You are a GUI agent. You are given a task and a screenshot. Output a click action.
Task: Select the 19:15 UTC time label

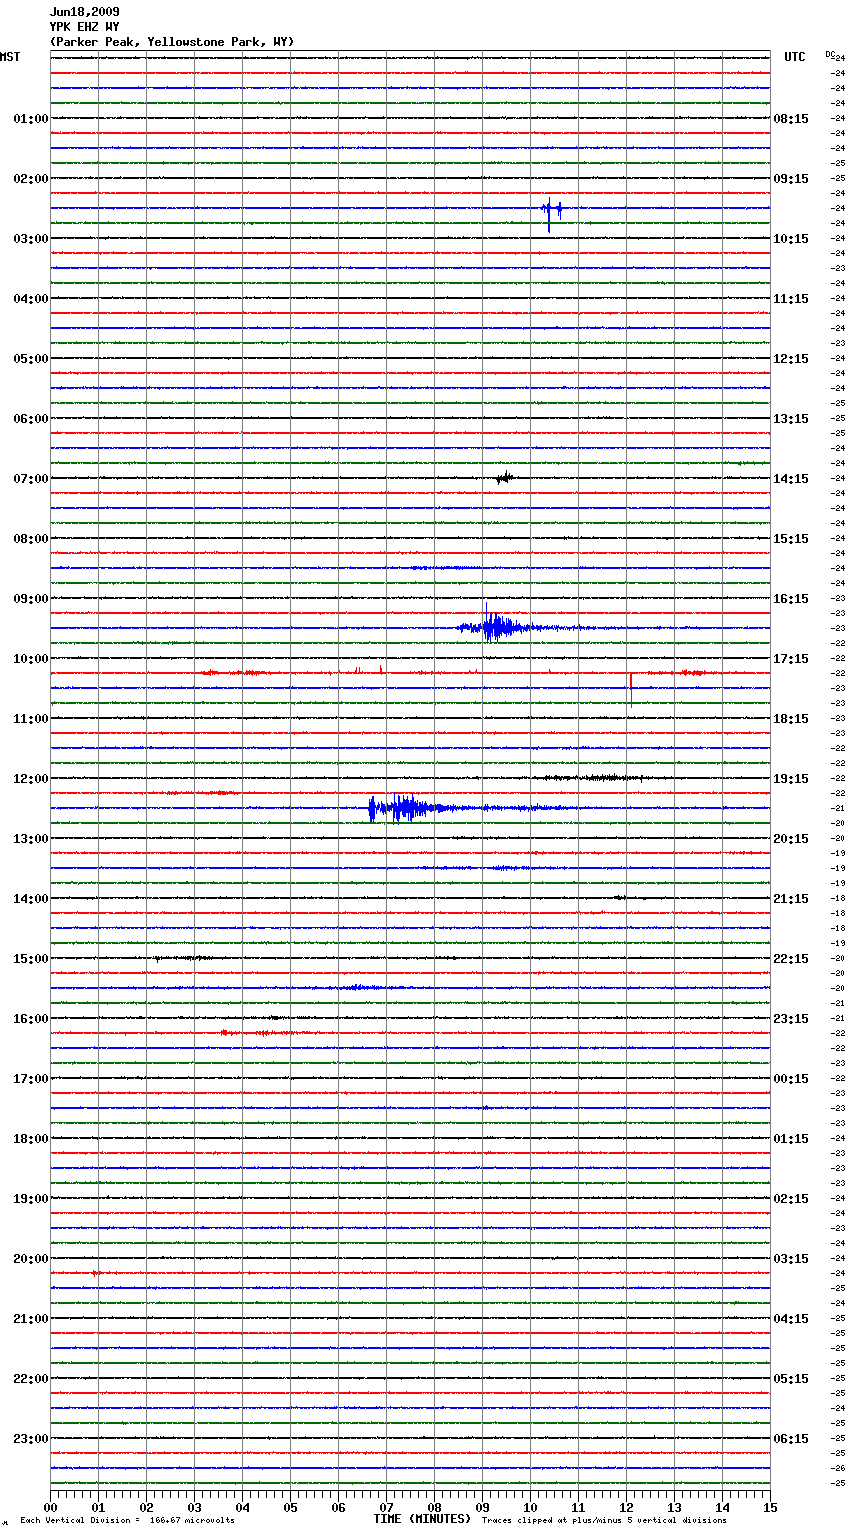pos(791,779)
